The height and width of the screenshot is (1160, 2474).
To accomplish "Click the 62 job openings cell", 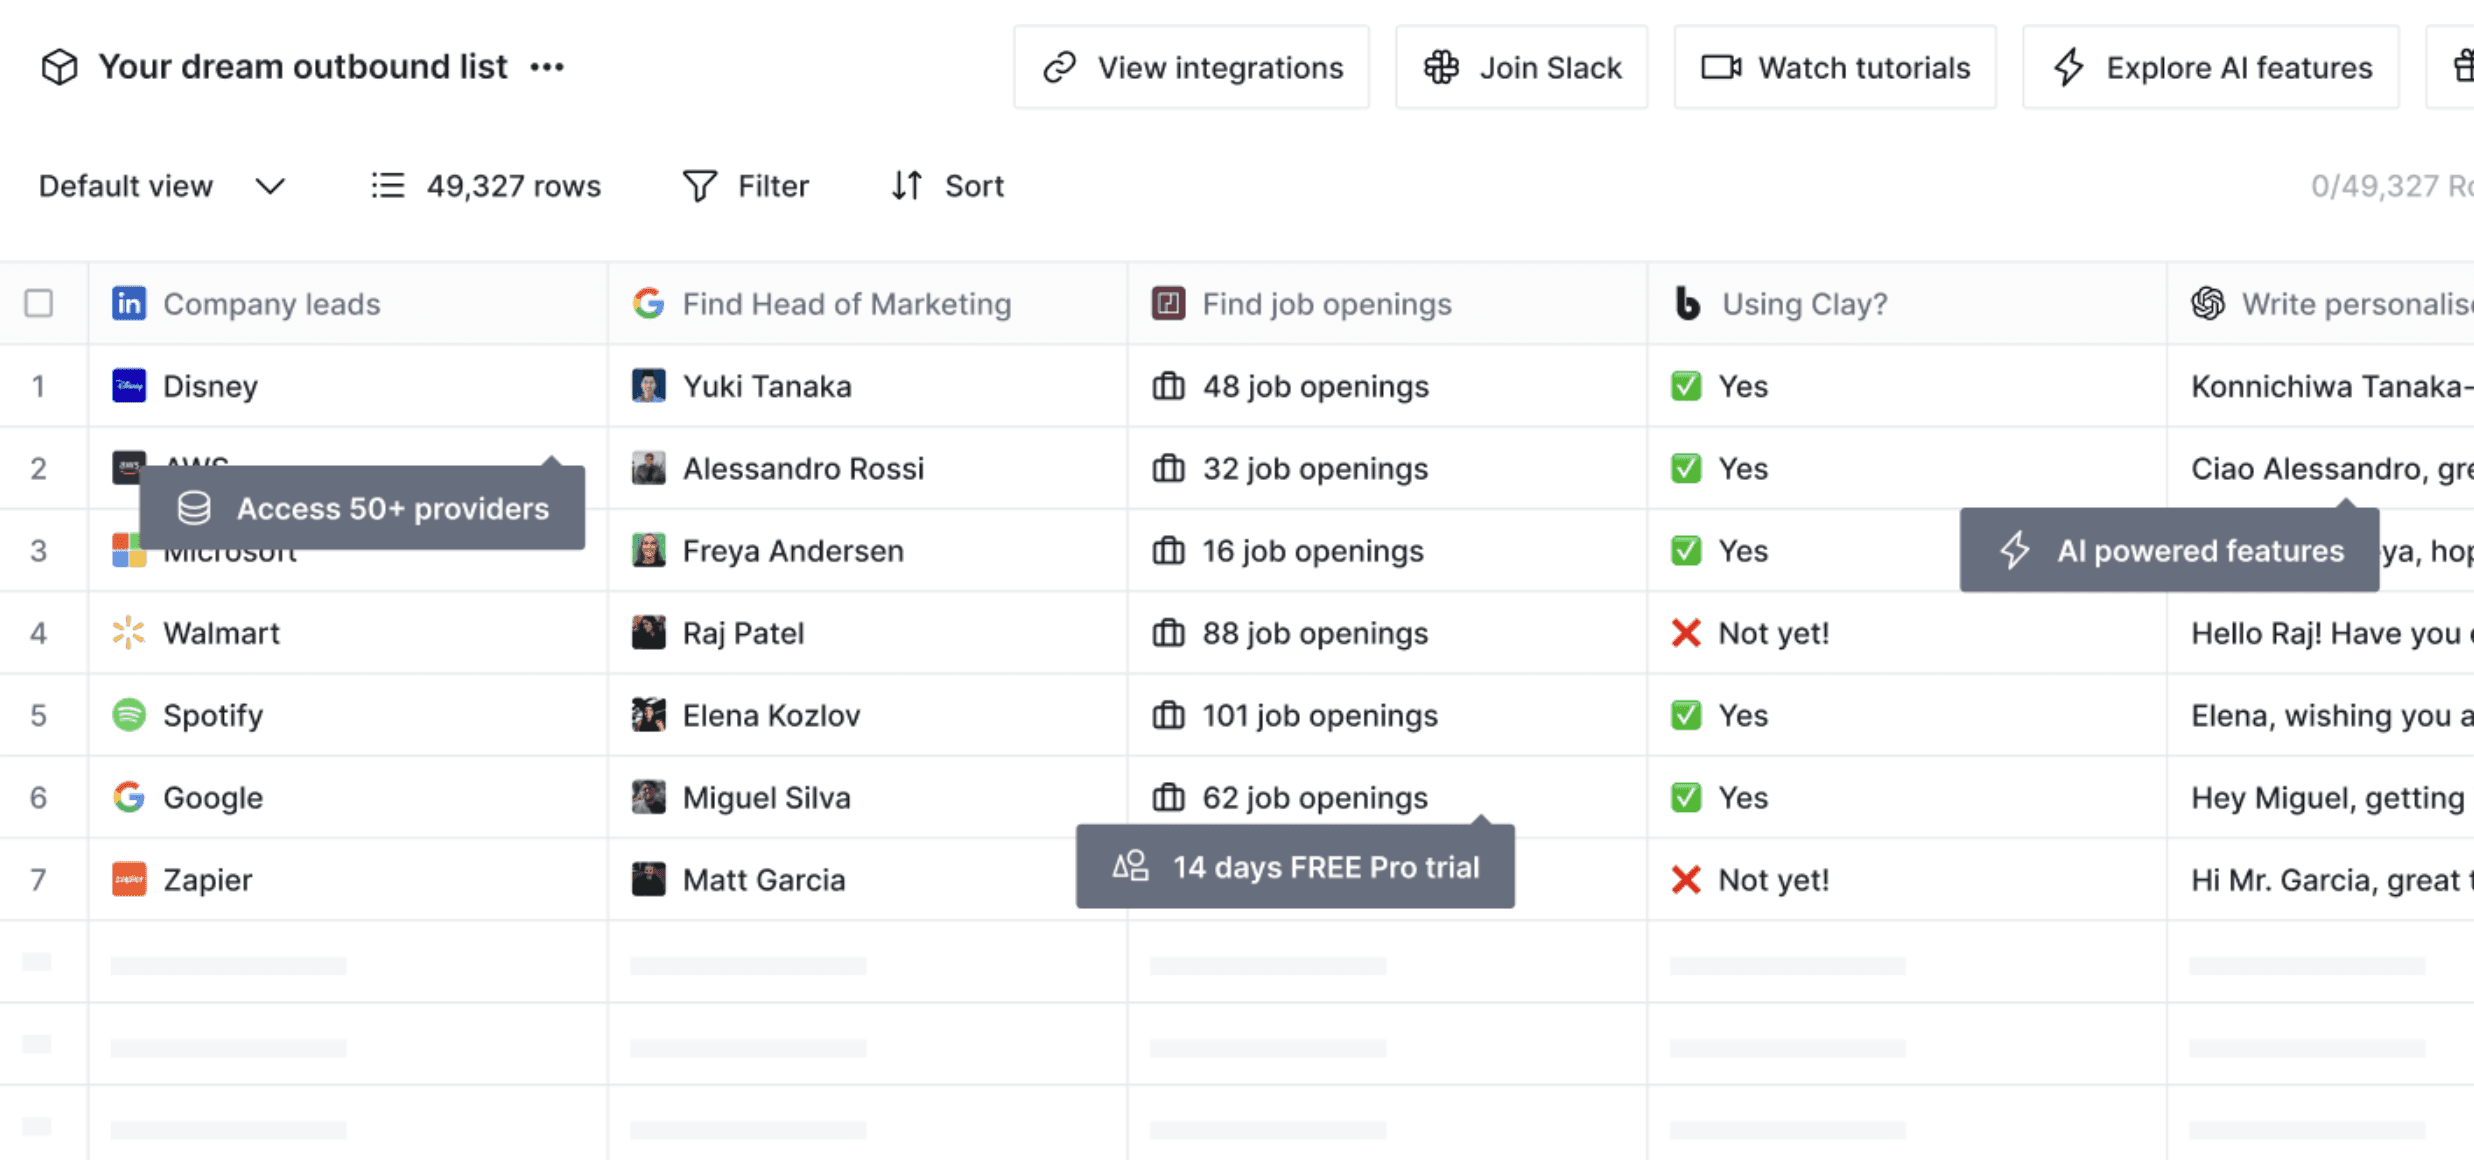I will pos(1388,797).
